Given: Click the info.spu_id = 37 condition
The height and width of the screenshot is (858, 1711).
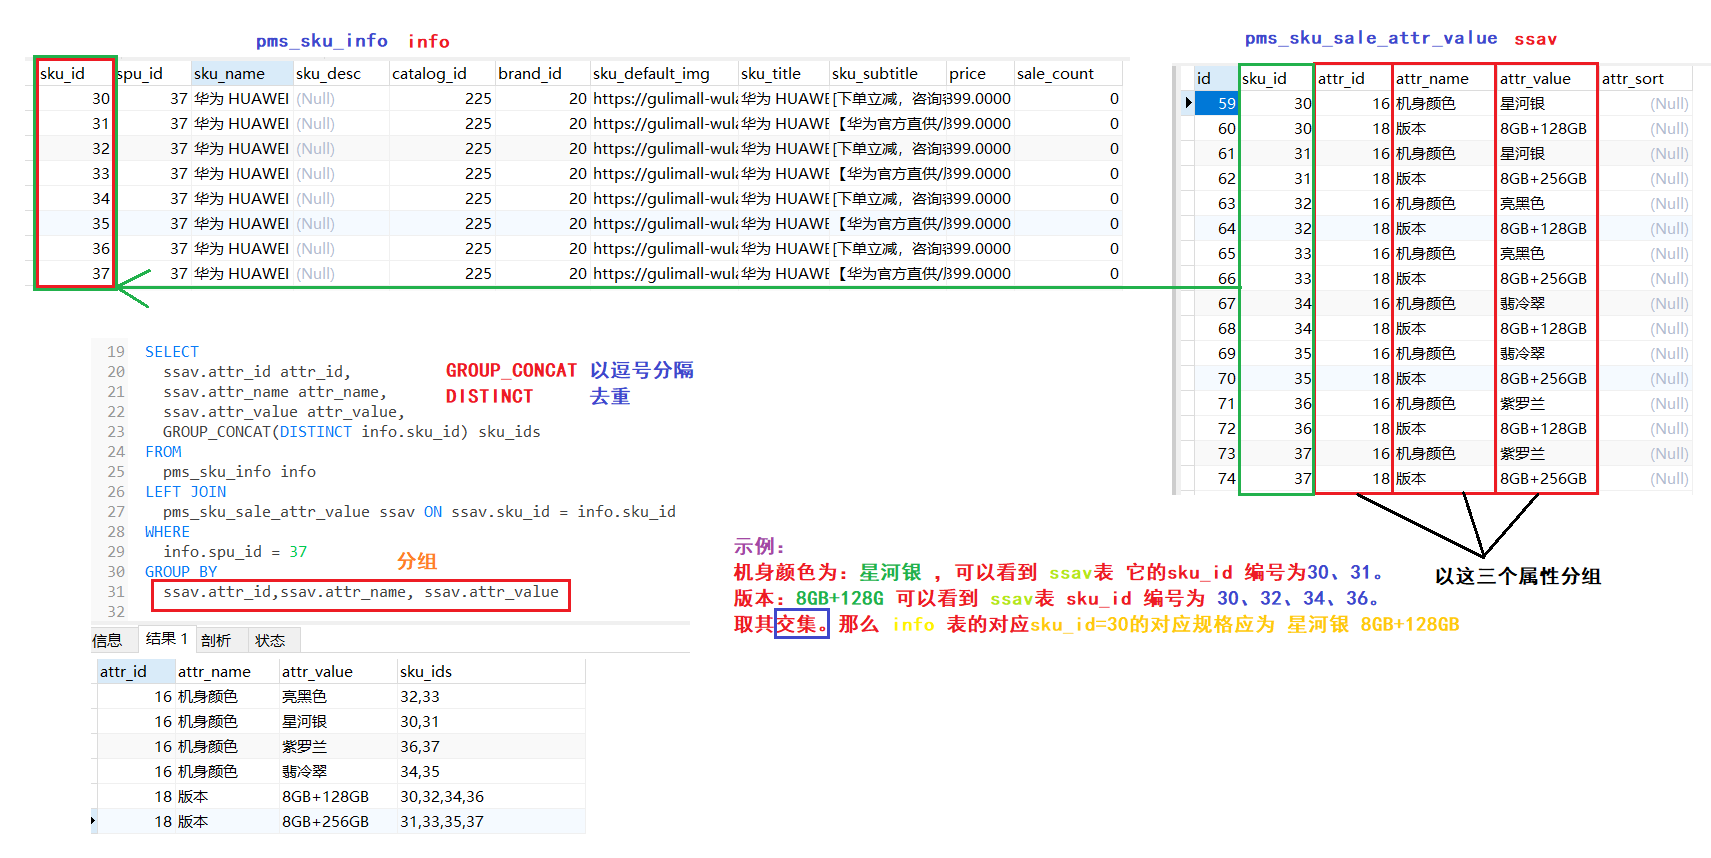Looking at the screenshot, I should click(235, 552).
